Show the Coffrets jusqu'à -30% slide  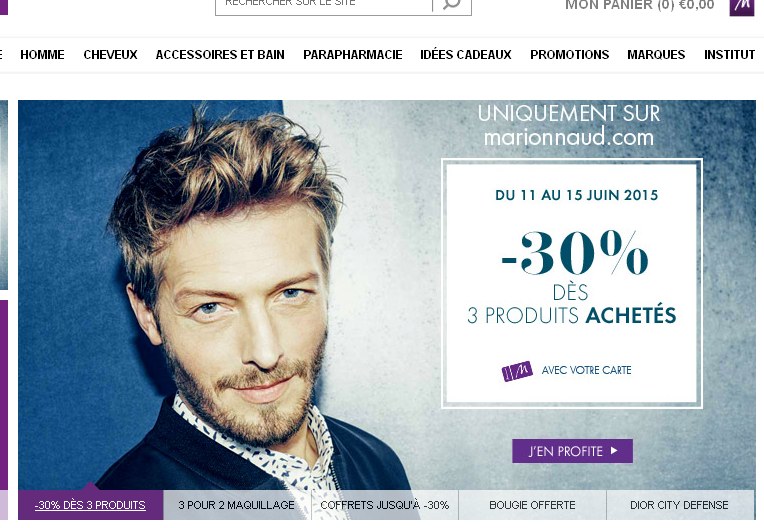(x=385, y=505)
